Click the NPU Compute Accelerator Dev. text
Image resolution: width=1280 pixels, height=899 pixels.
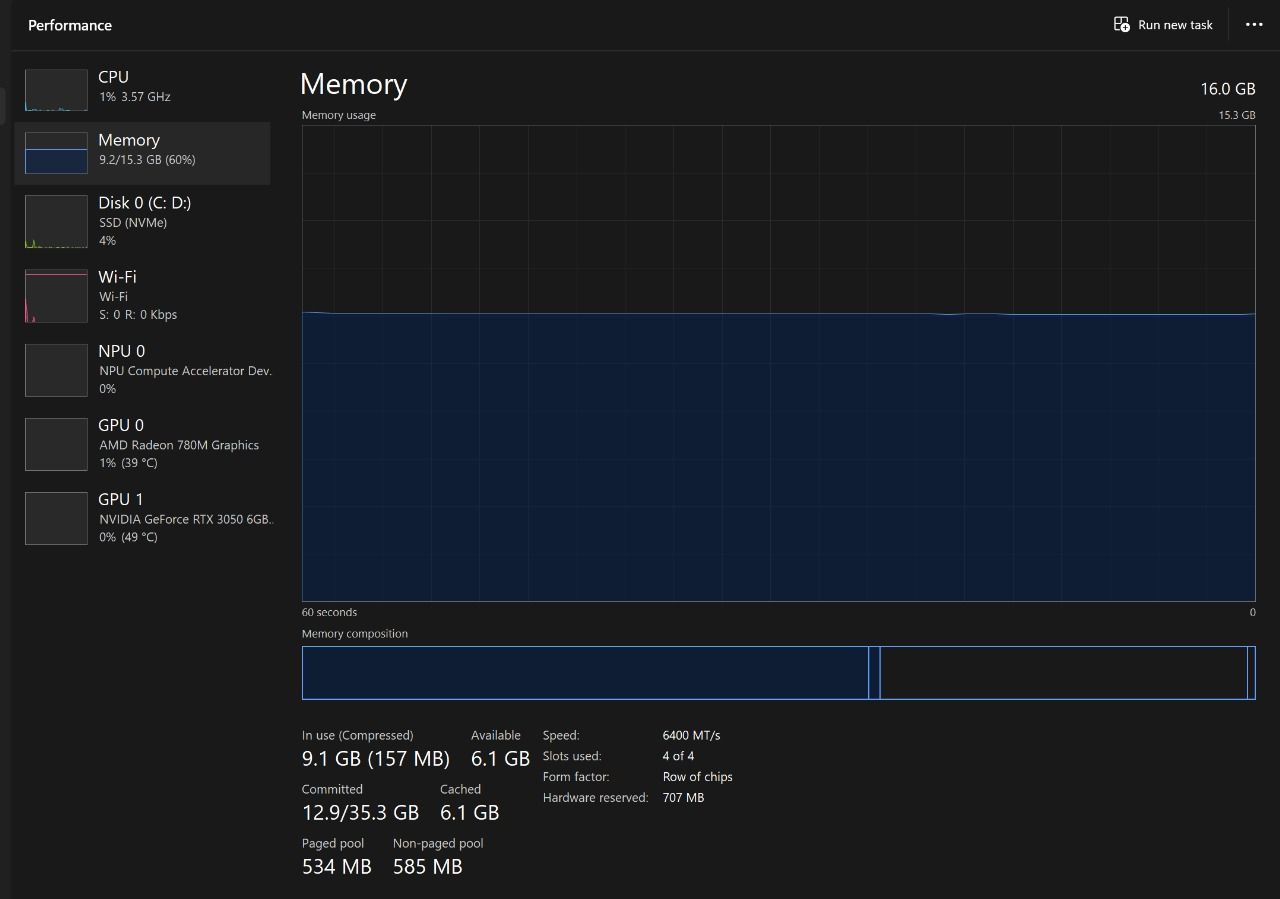click(x=185, y=371)
